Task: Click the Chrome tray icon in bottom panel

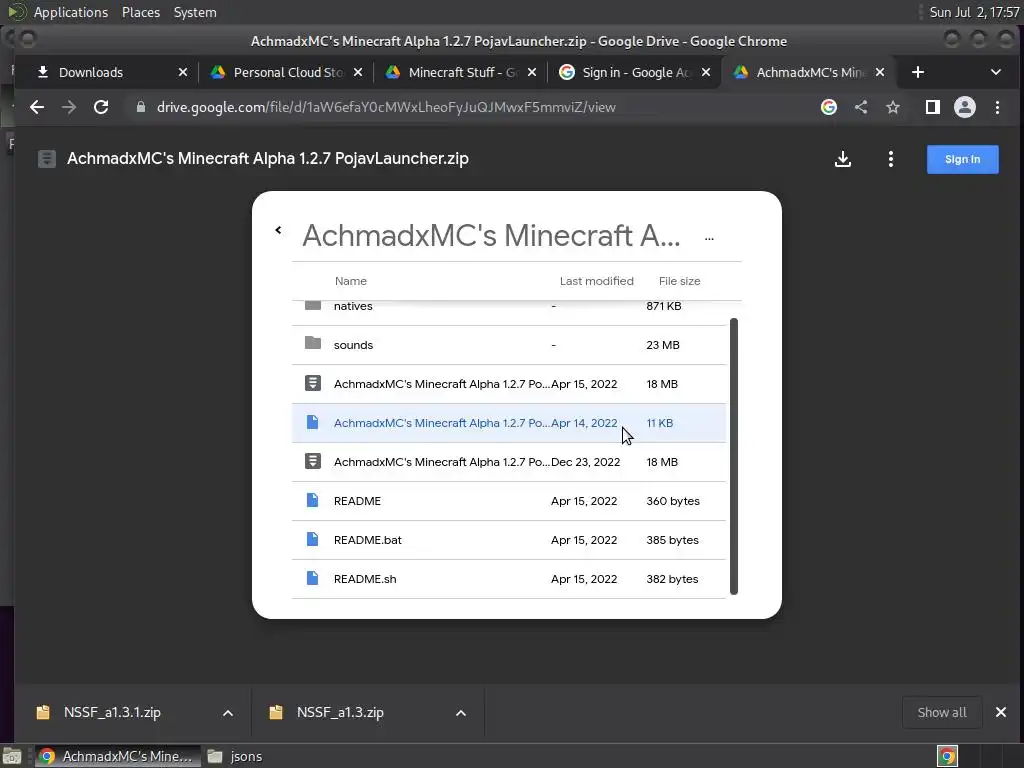Action: [947, 756]
